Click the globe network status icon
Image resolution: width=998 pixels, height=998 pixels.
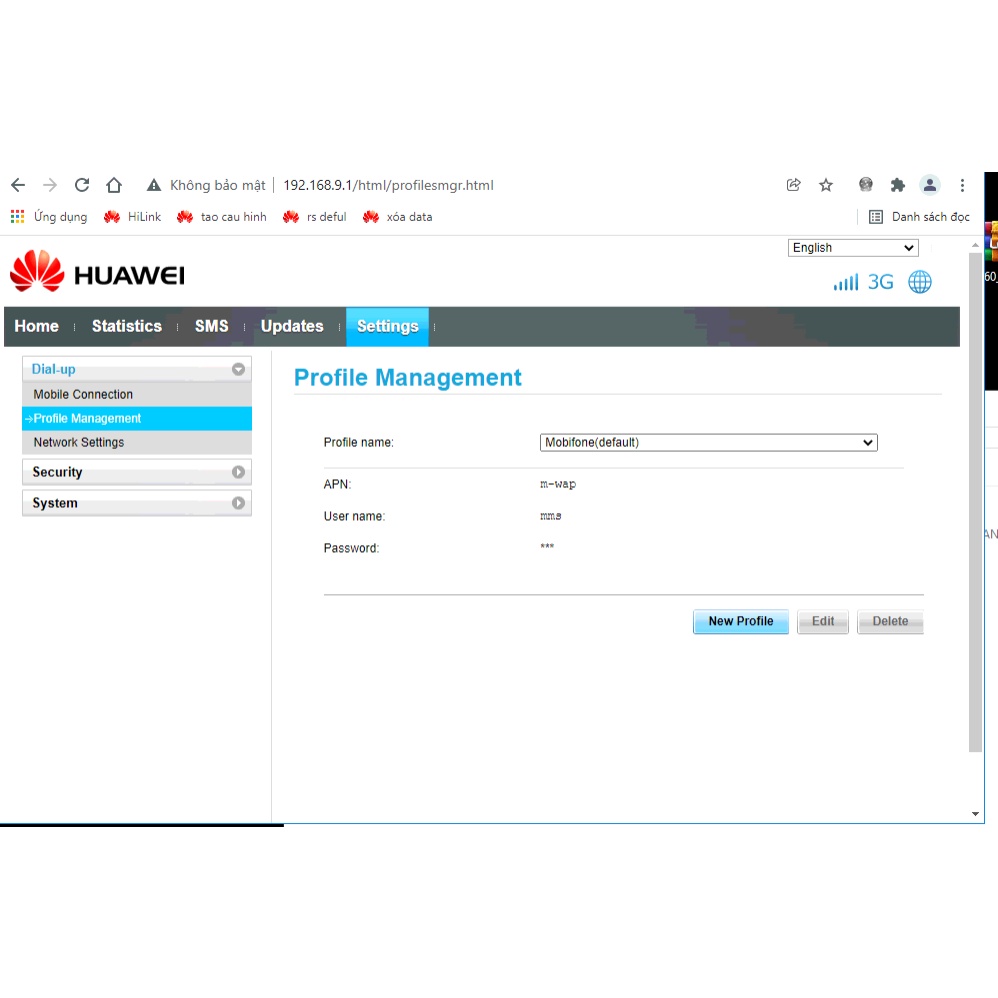(x=920, y=282)
